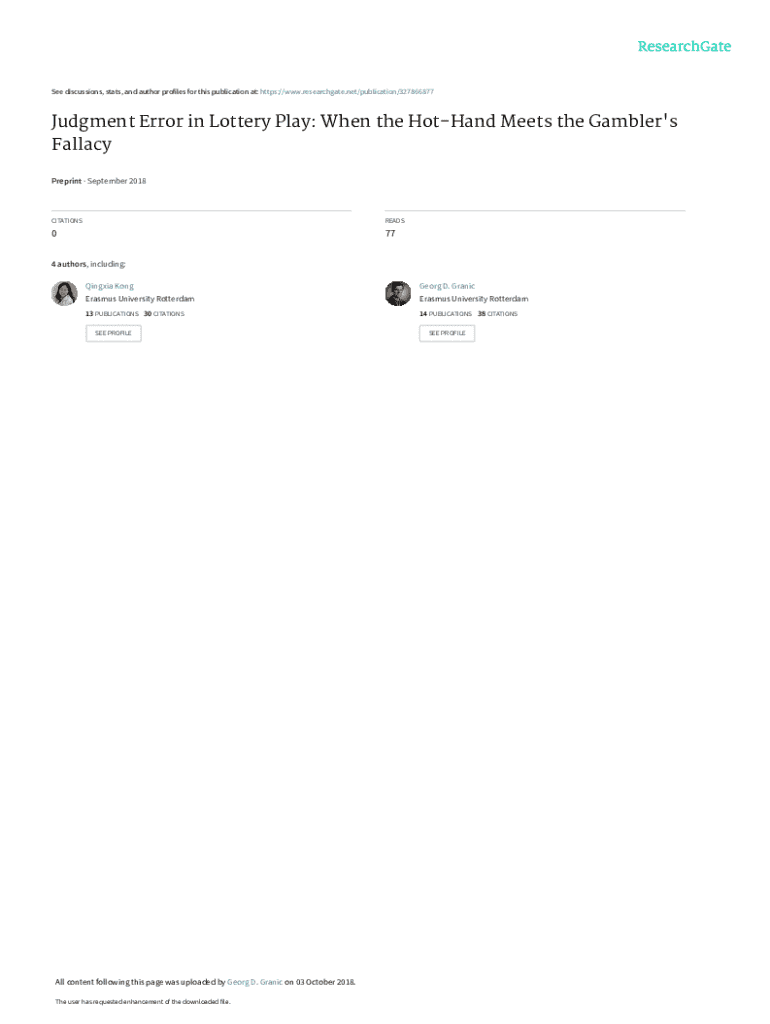Open the researchgate.net publication URL link
The image size is (770, 1024).
click(346, 91)
